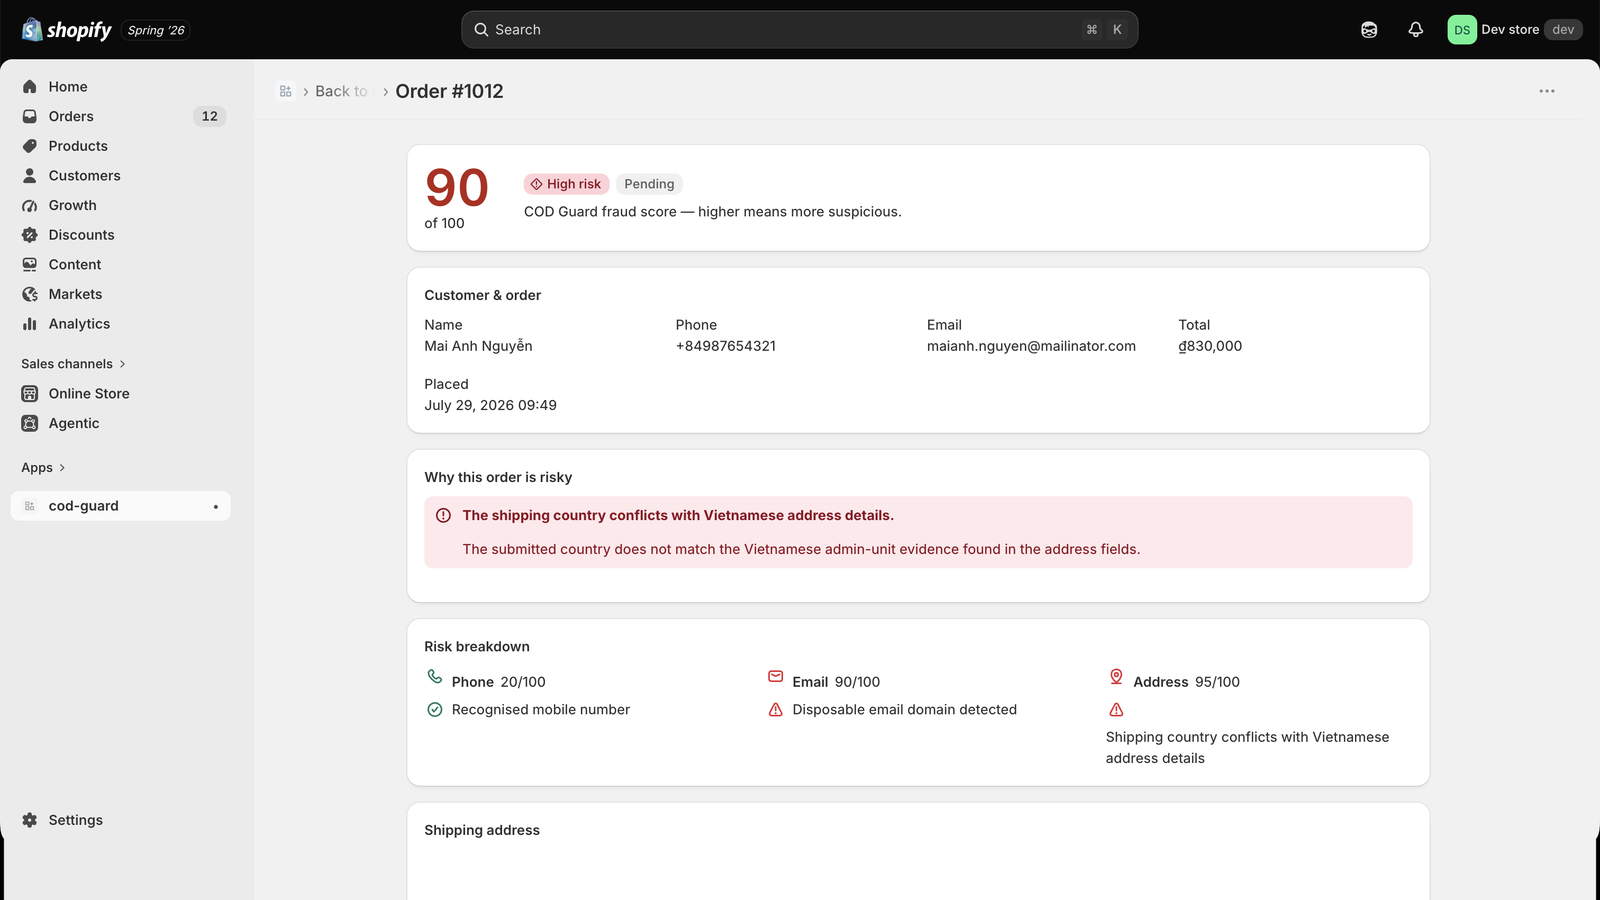
Task: Click the email maianh.nguyen@mailinator.com
Action: tap(1031, 346)
